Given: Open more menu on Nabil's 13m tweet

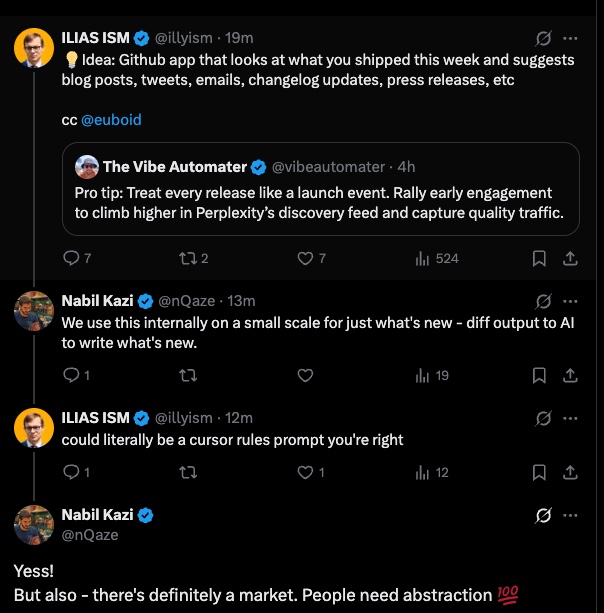Looking at the screenshot, I should pos(570,301).
